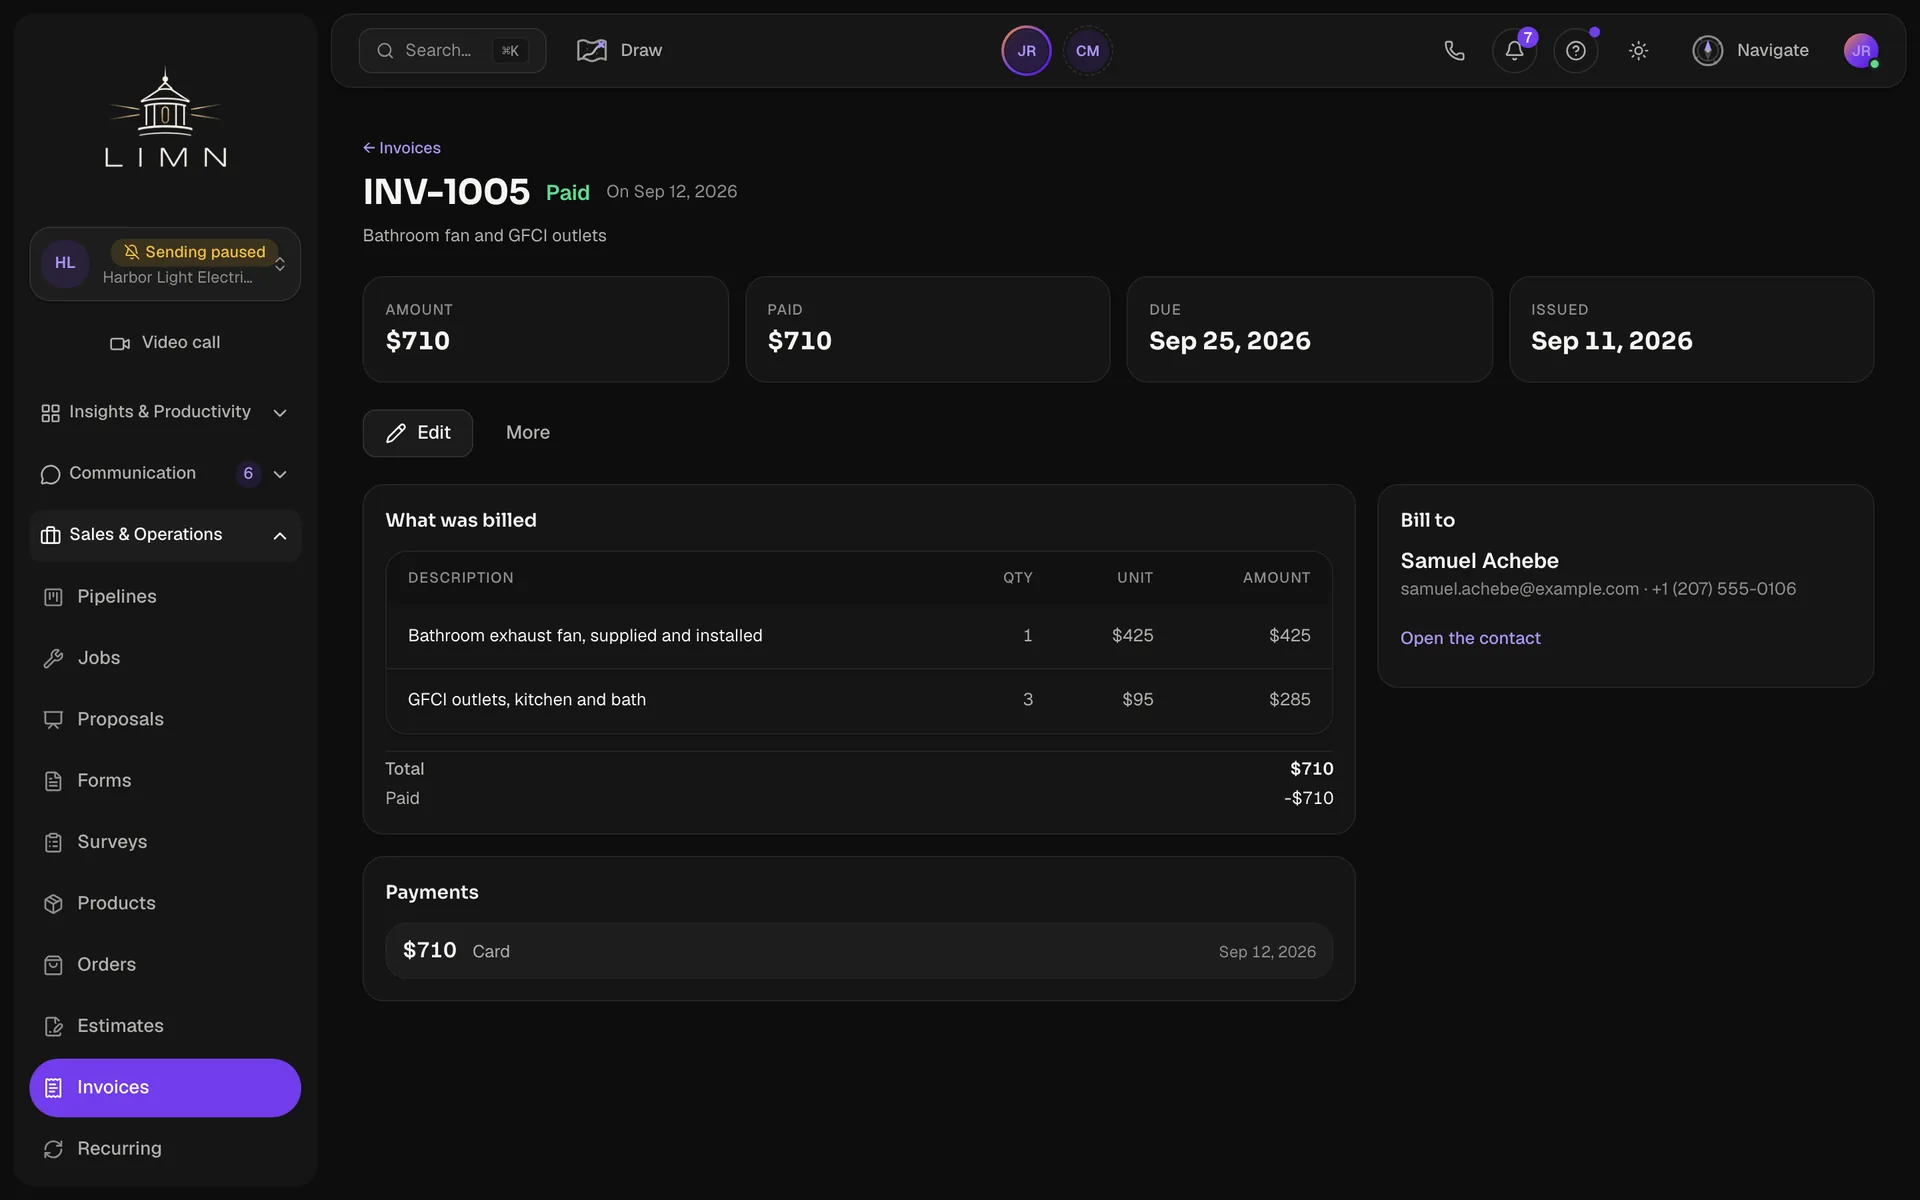Click the $710 Card payment row
The image size is (1920, 1200).
point(859,951)
